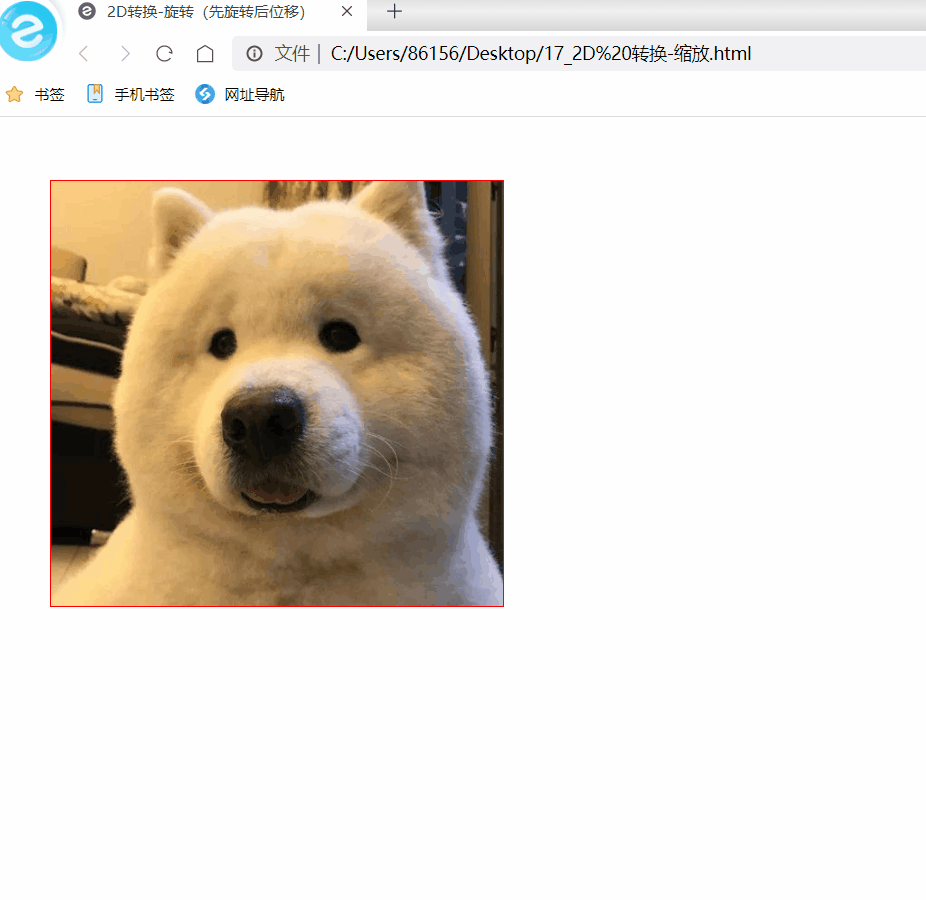The height and width of the screenshot is (900, 926).
Task: Click the tab favicon icon
Action: pyautogui.click(x=87, y=11)
